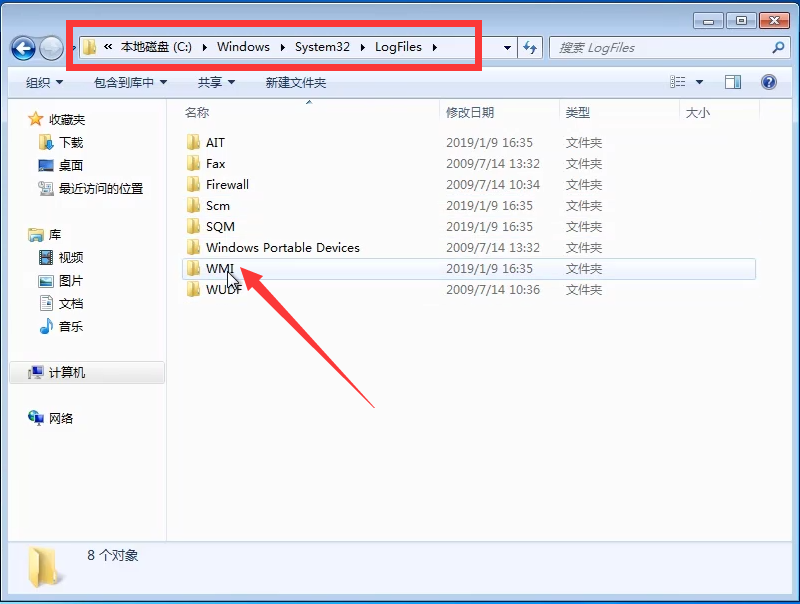Image resolution: width=800 pixels, height=604 pixels.
Task: Click the search magnifier icon
Action: pyautogui.click(x=778, y=48)
